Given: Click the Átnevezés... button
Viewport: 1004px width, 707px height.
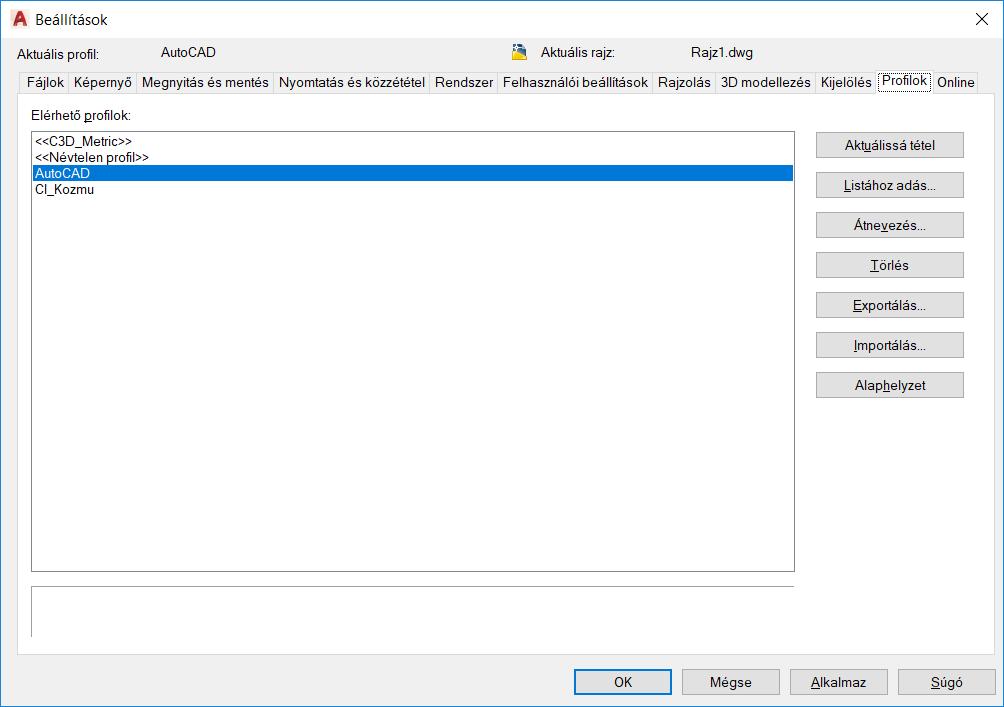Looking at the screenshot, I should coord(889,225).
